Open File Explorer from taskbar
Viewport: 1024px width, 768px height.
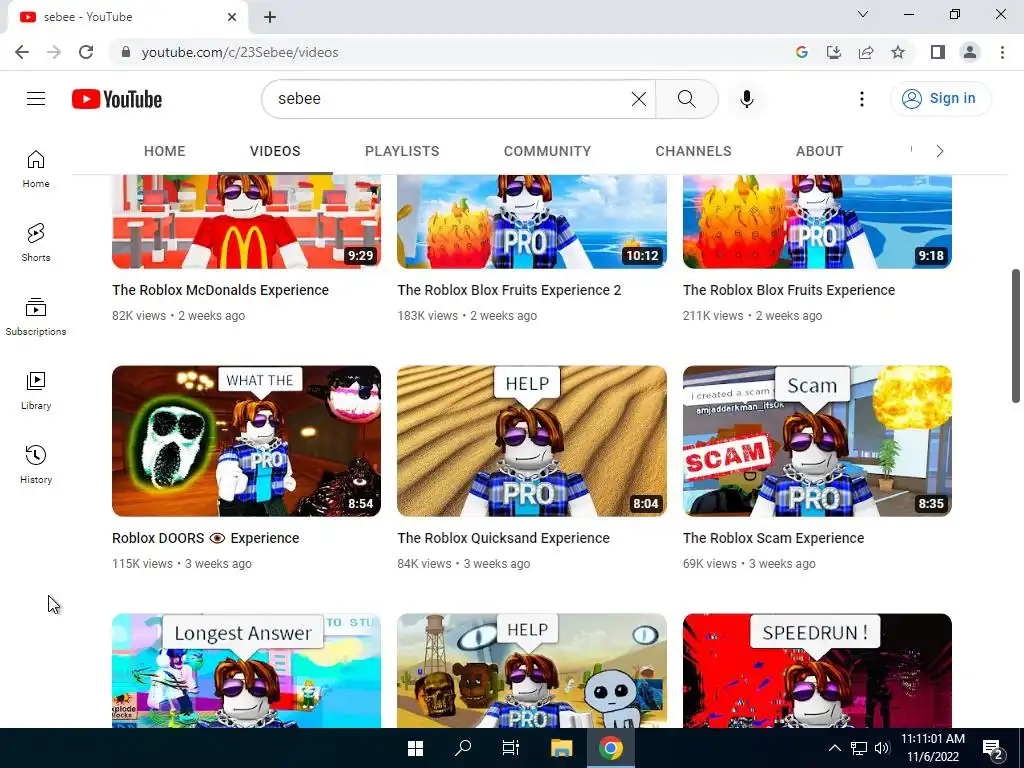pyautogui.click(x=561, y=748)
